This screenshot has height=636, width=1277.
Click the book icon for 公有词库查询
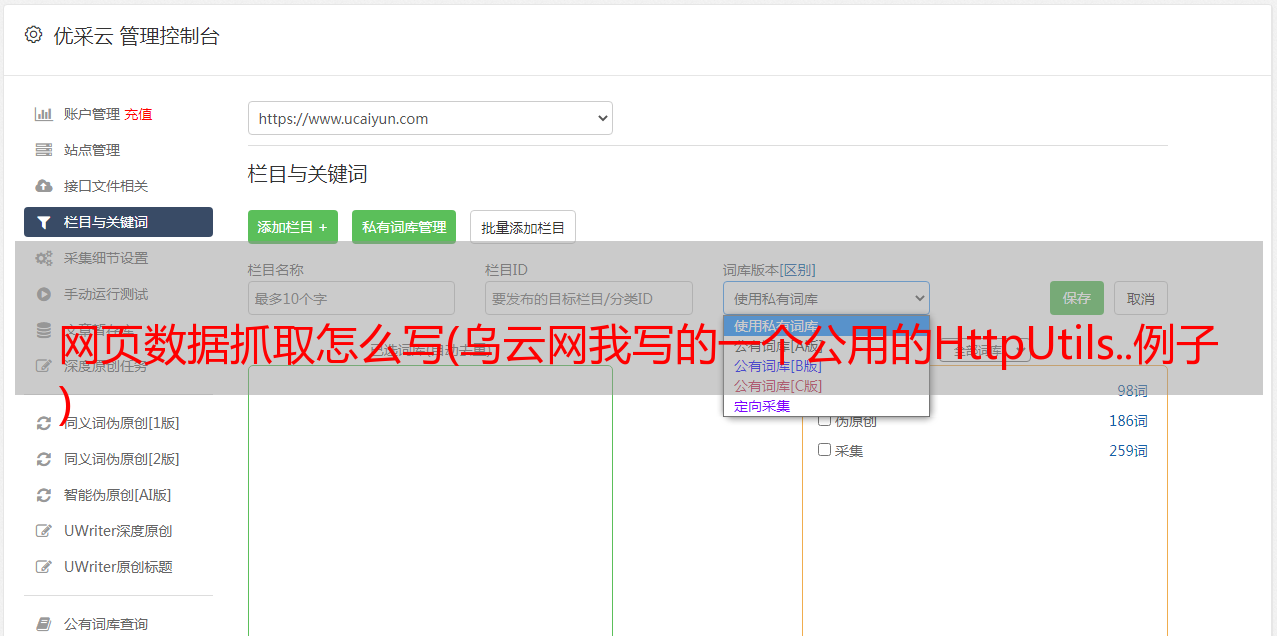(x=44, y=624)
